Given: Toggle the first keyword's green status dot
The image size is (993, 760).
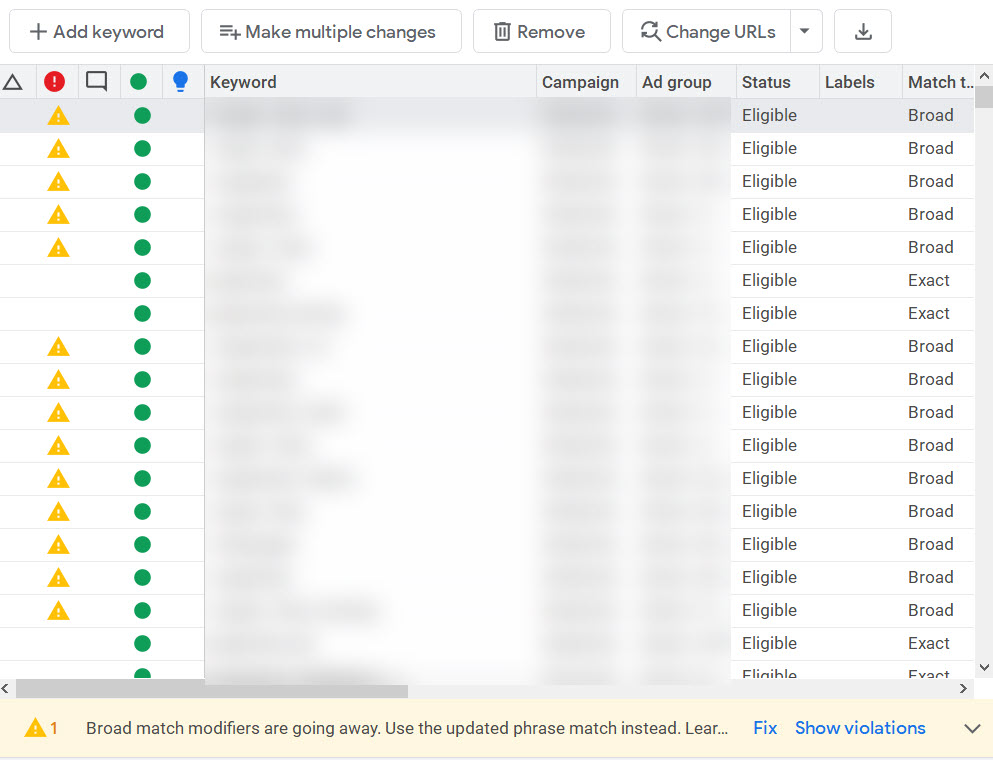Looking at the screenshot, I should coord(142,115).
